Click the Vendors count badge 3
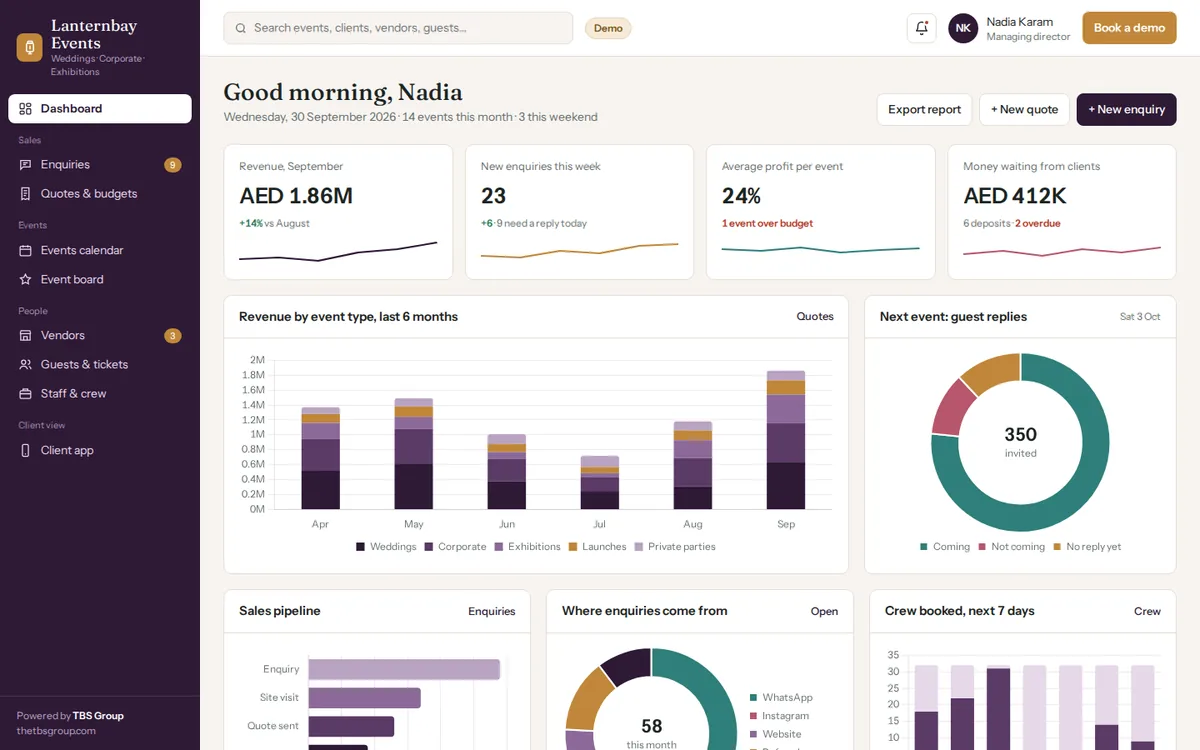This screenshot has width=1200, height=750. 172,336
